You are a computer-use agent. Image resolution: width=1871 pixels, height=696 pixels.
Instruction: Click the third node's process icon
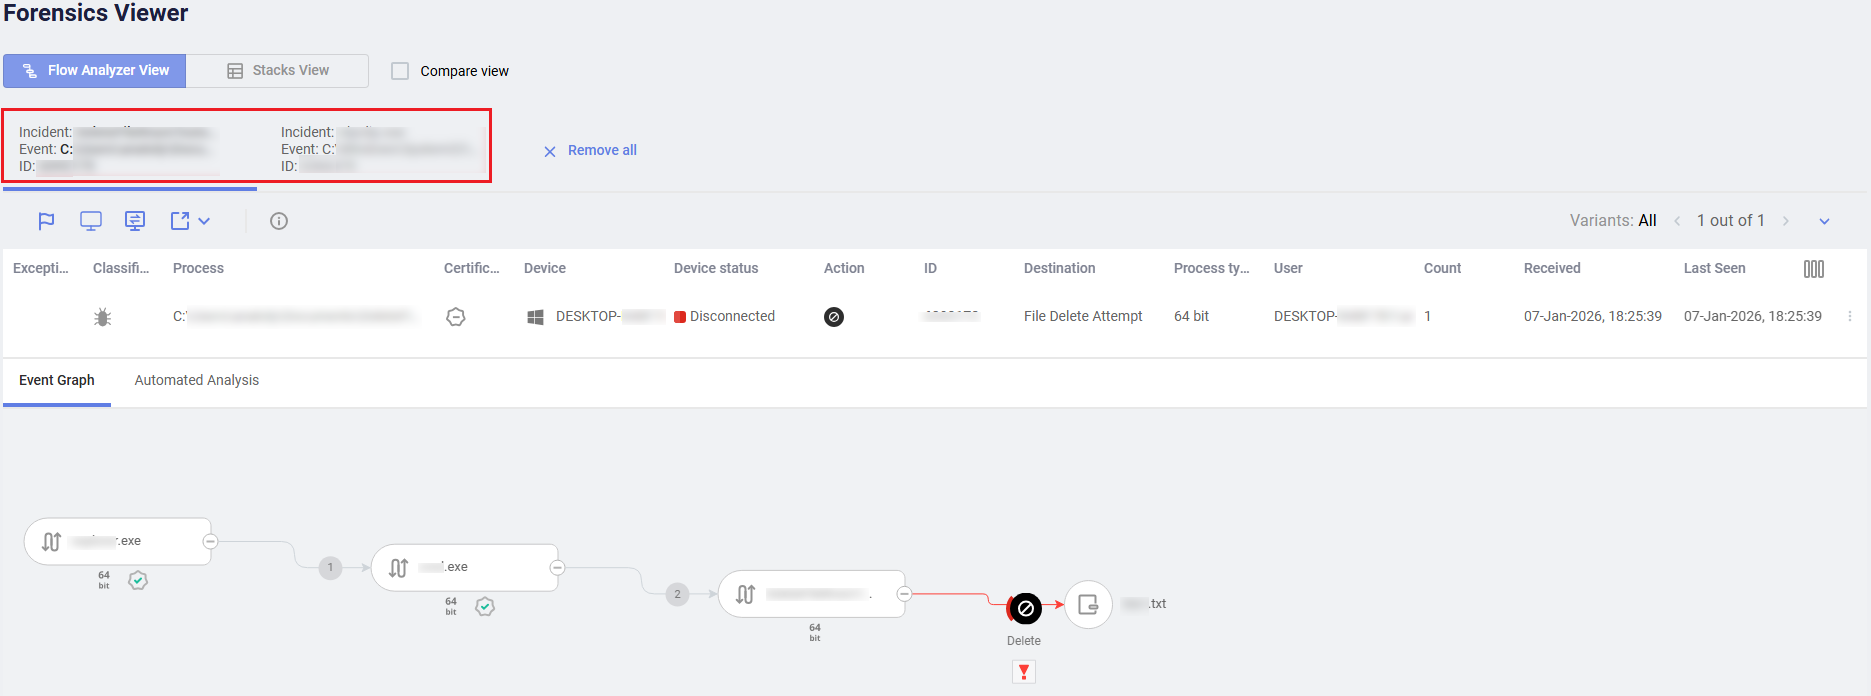746,594
